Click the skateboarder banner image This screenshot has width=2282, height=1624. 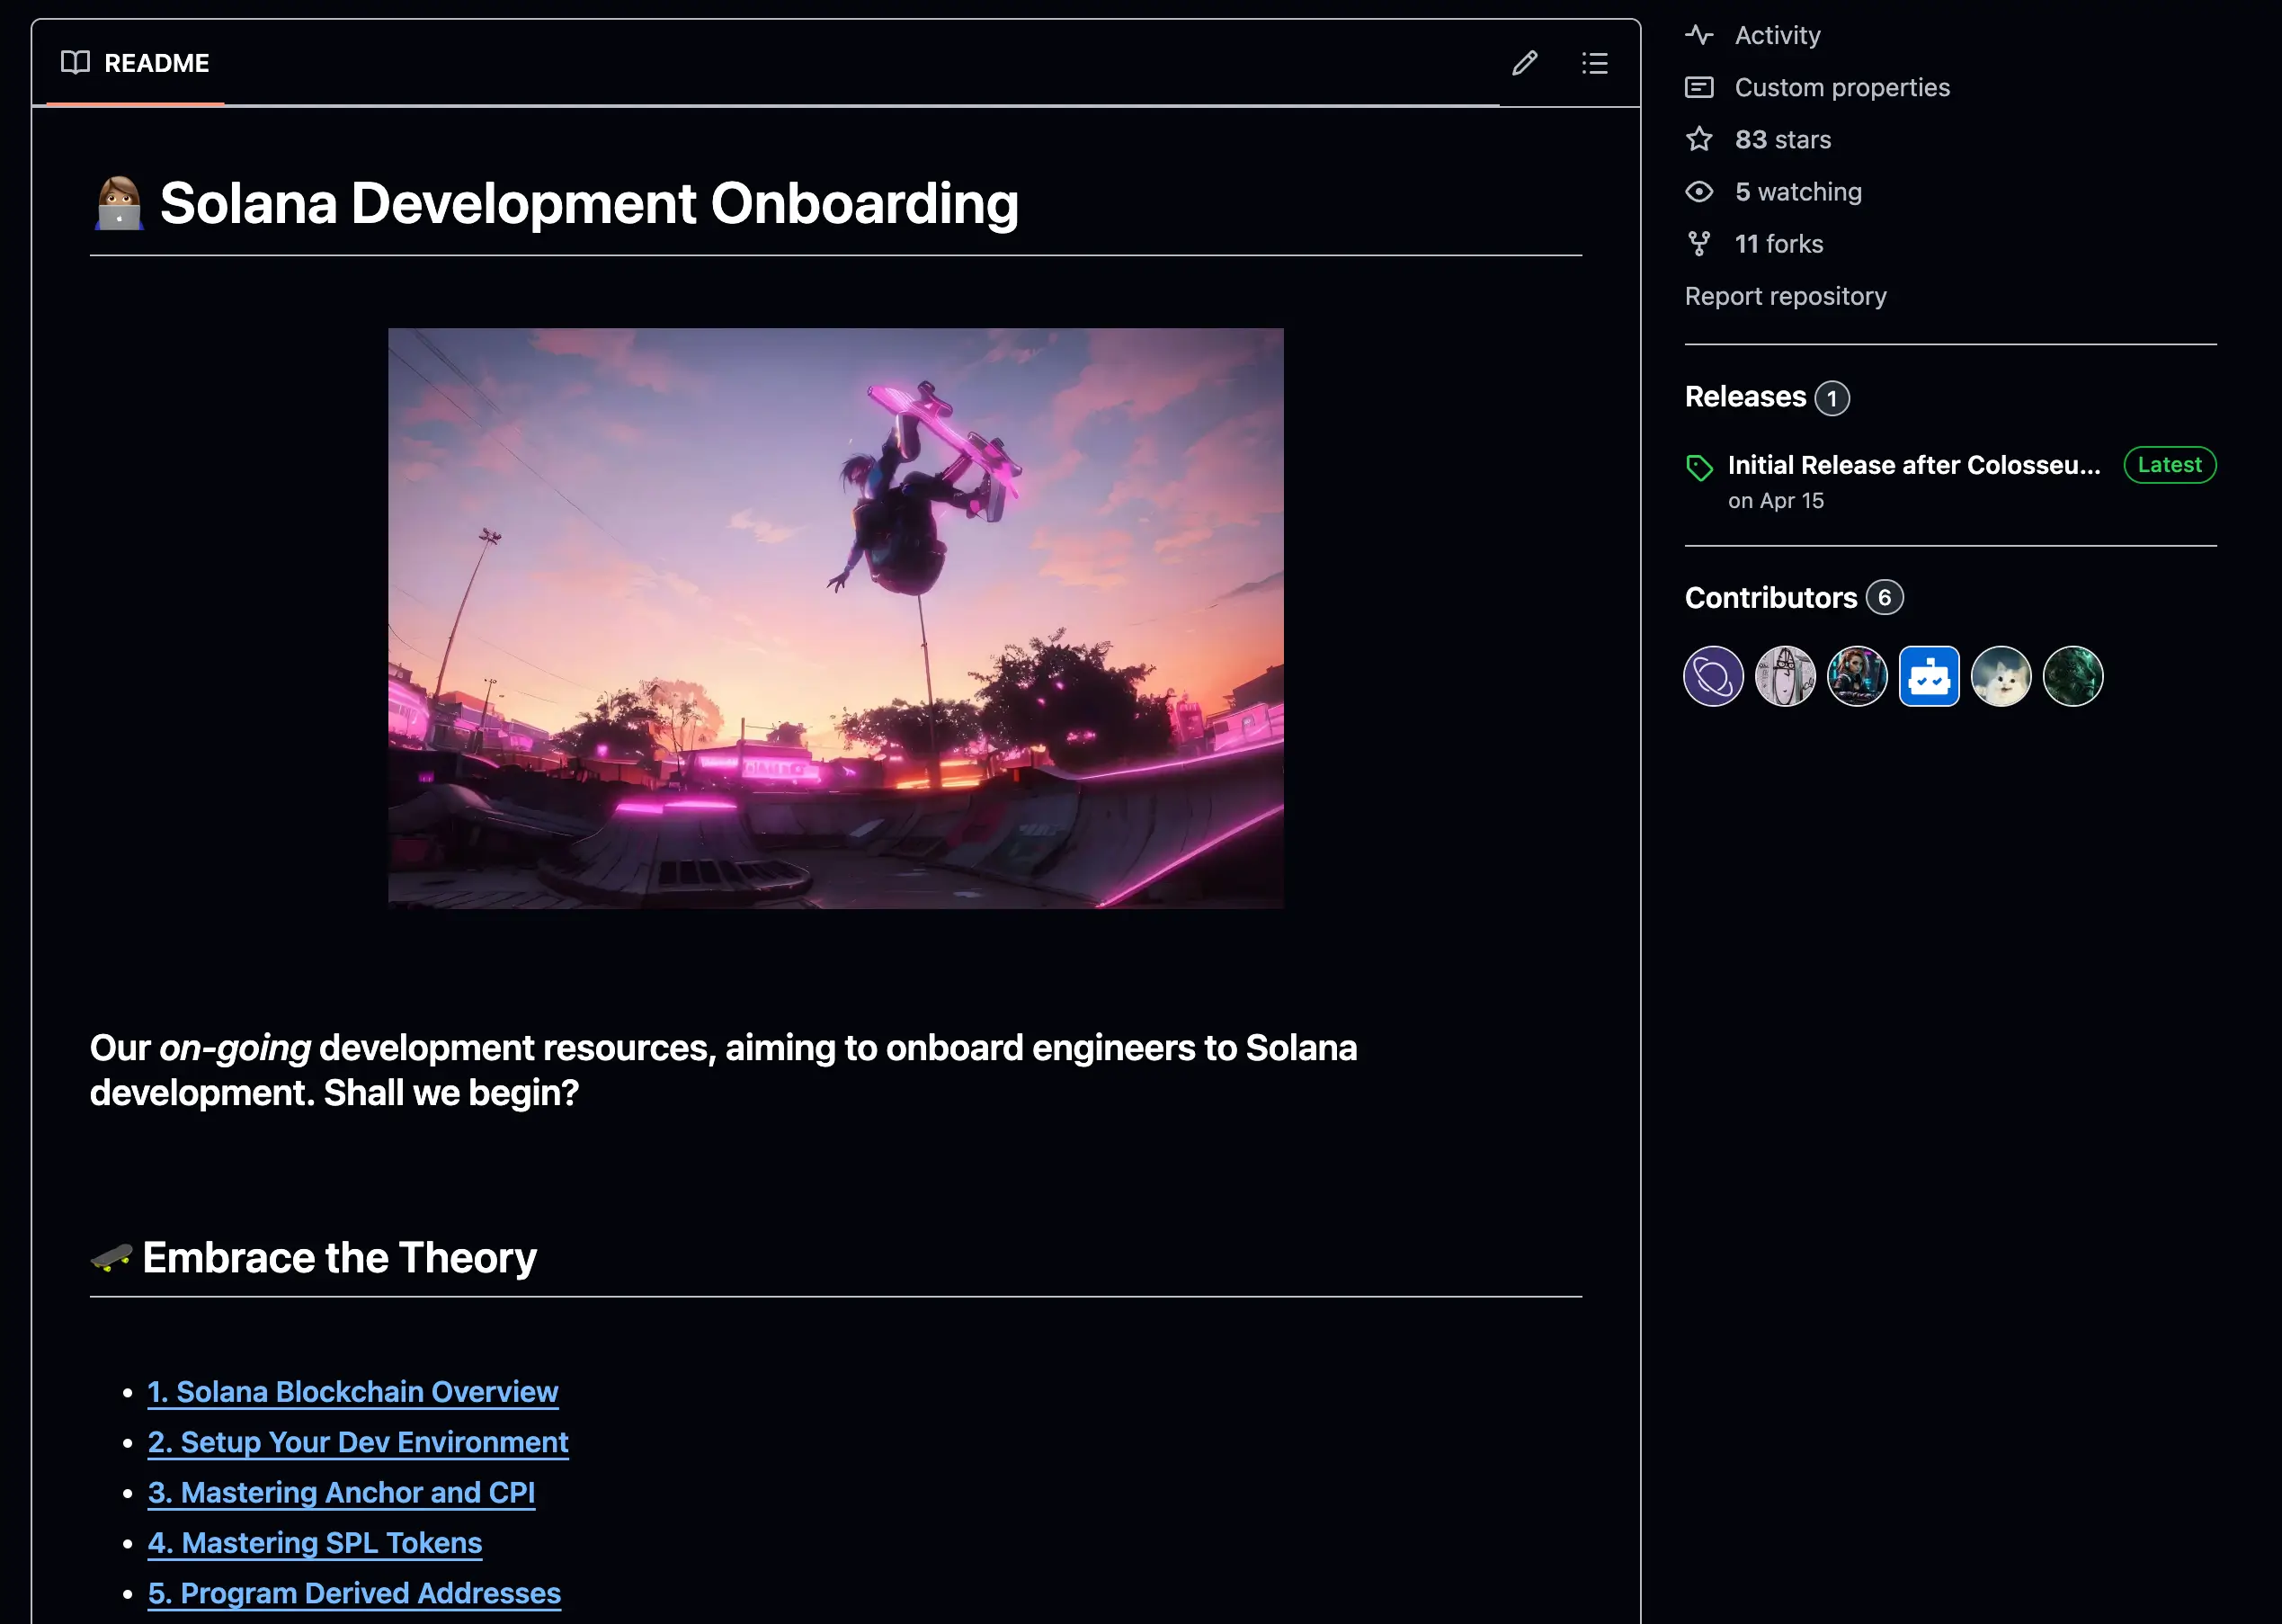(835, 618)
